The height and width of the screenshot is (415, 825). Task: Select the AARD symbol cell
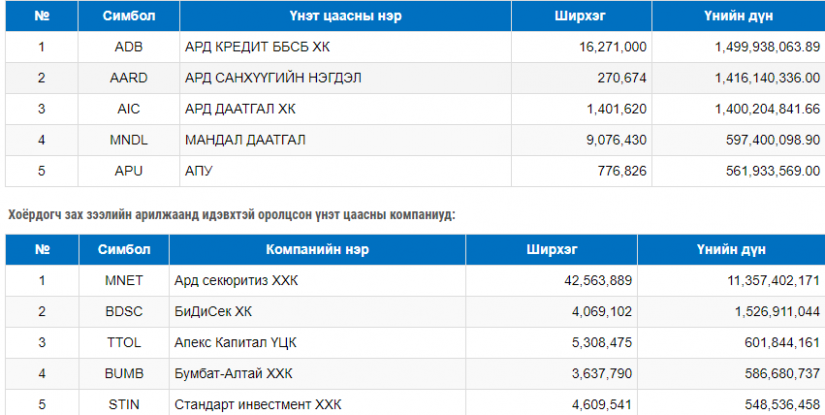[128, 78]
